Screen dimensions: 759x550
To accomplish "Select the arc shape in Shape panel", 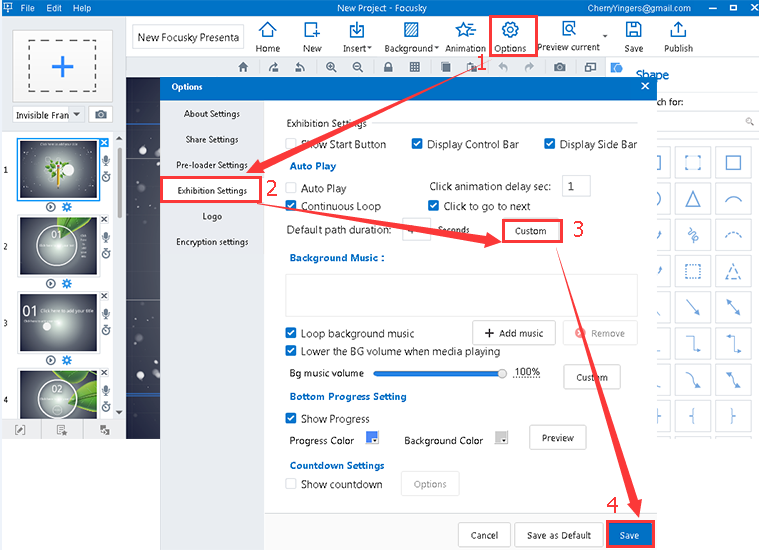I will coord(733,199).
